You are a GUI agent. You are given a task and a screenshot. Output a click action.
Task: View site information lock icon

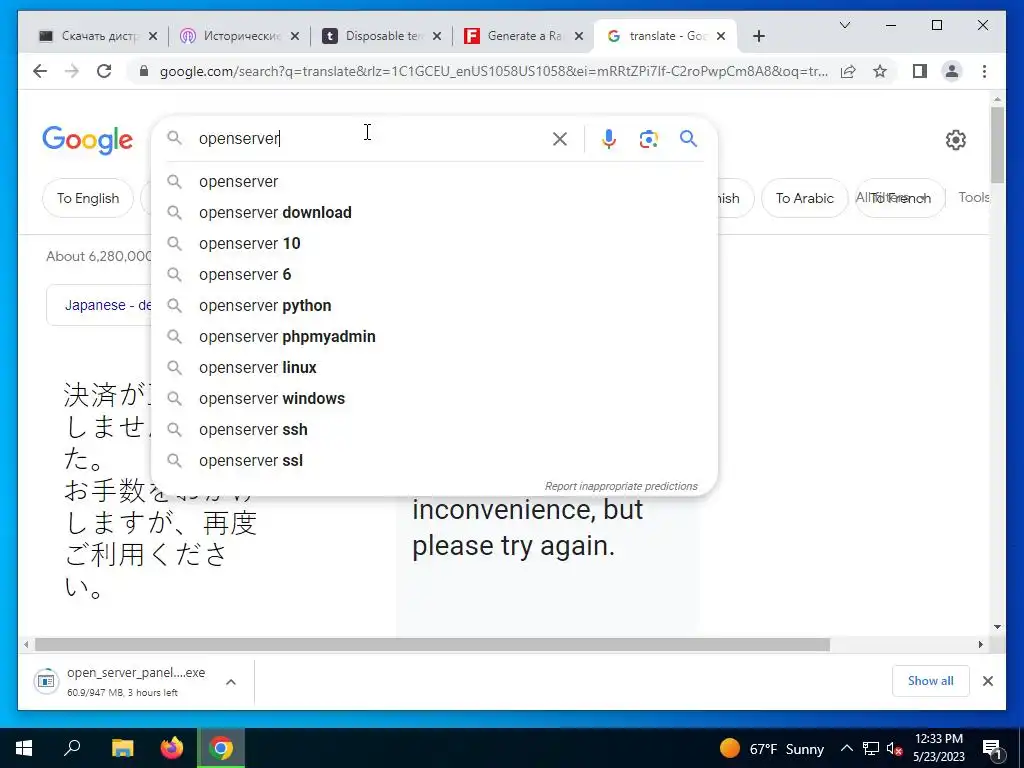click(144, 71)
